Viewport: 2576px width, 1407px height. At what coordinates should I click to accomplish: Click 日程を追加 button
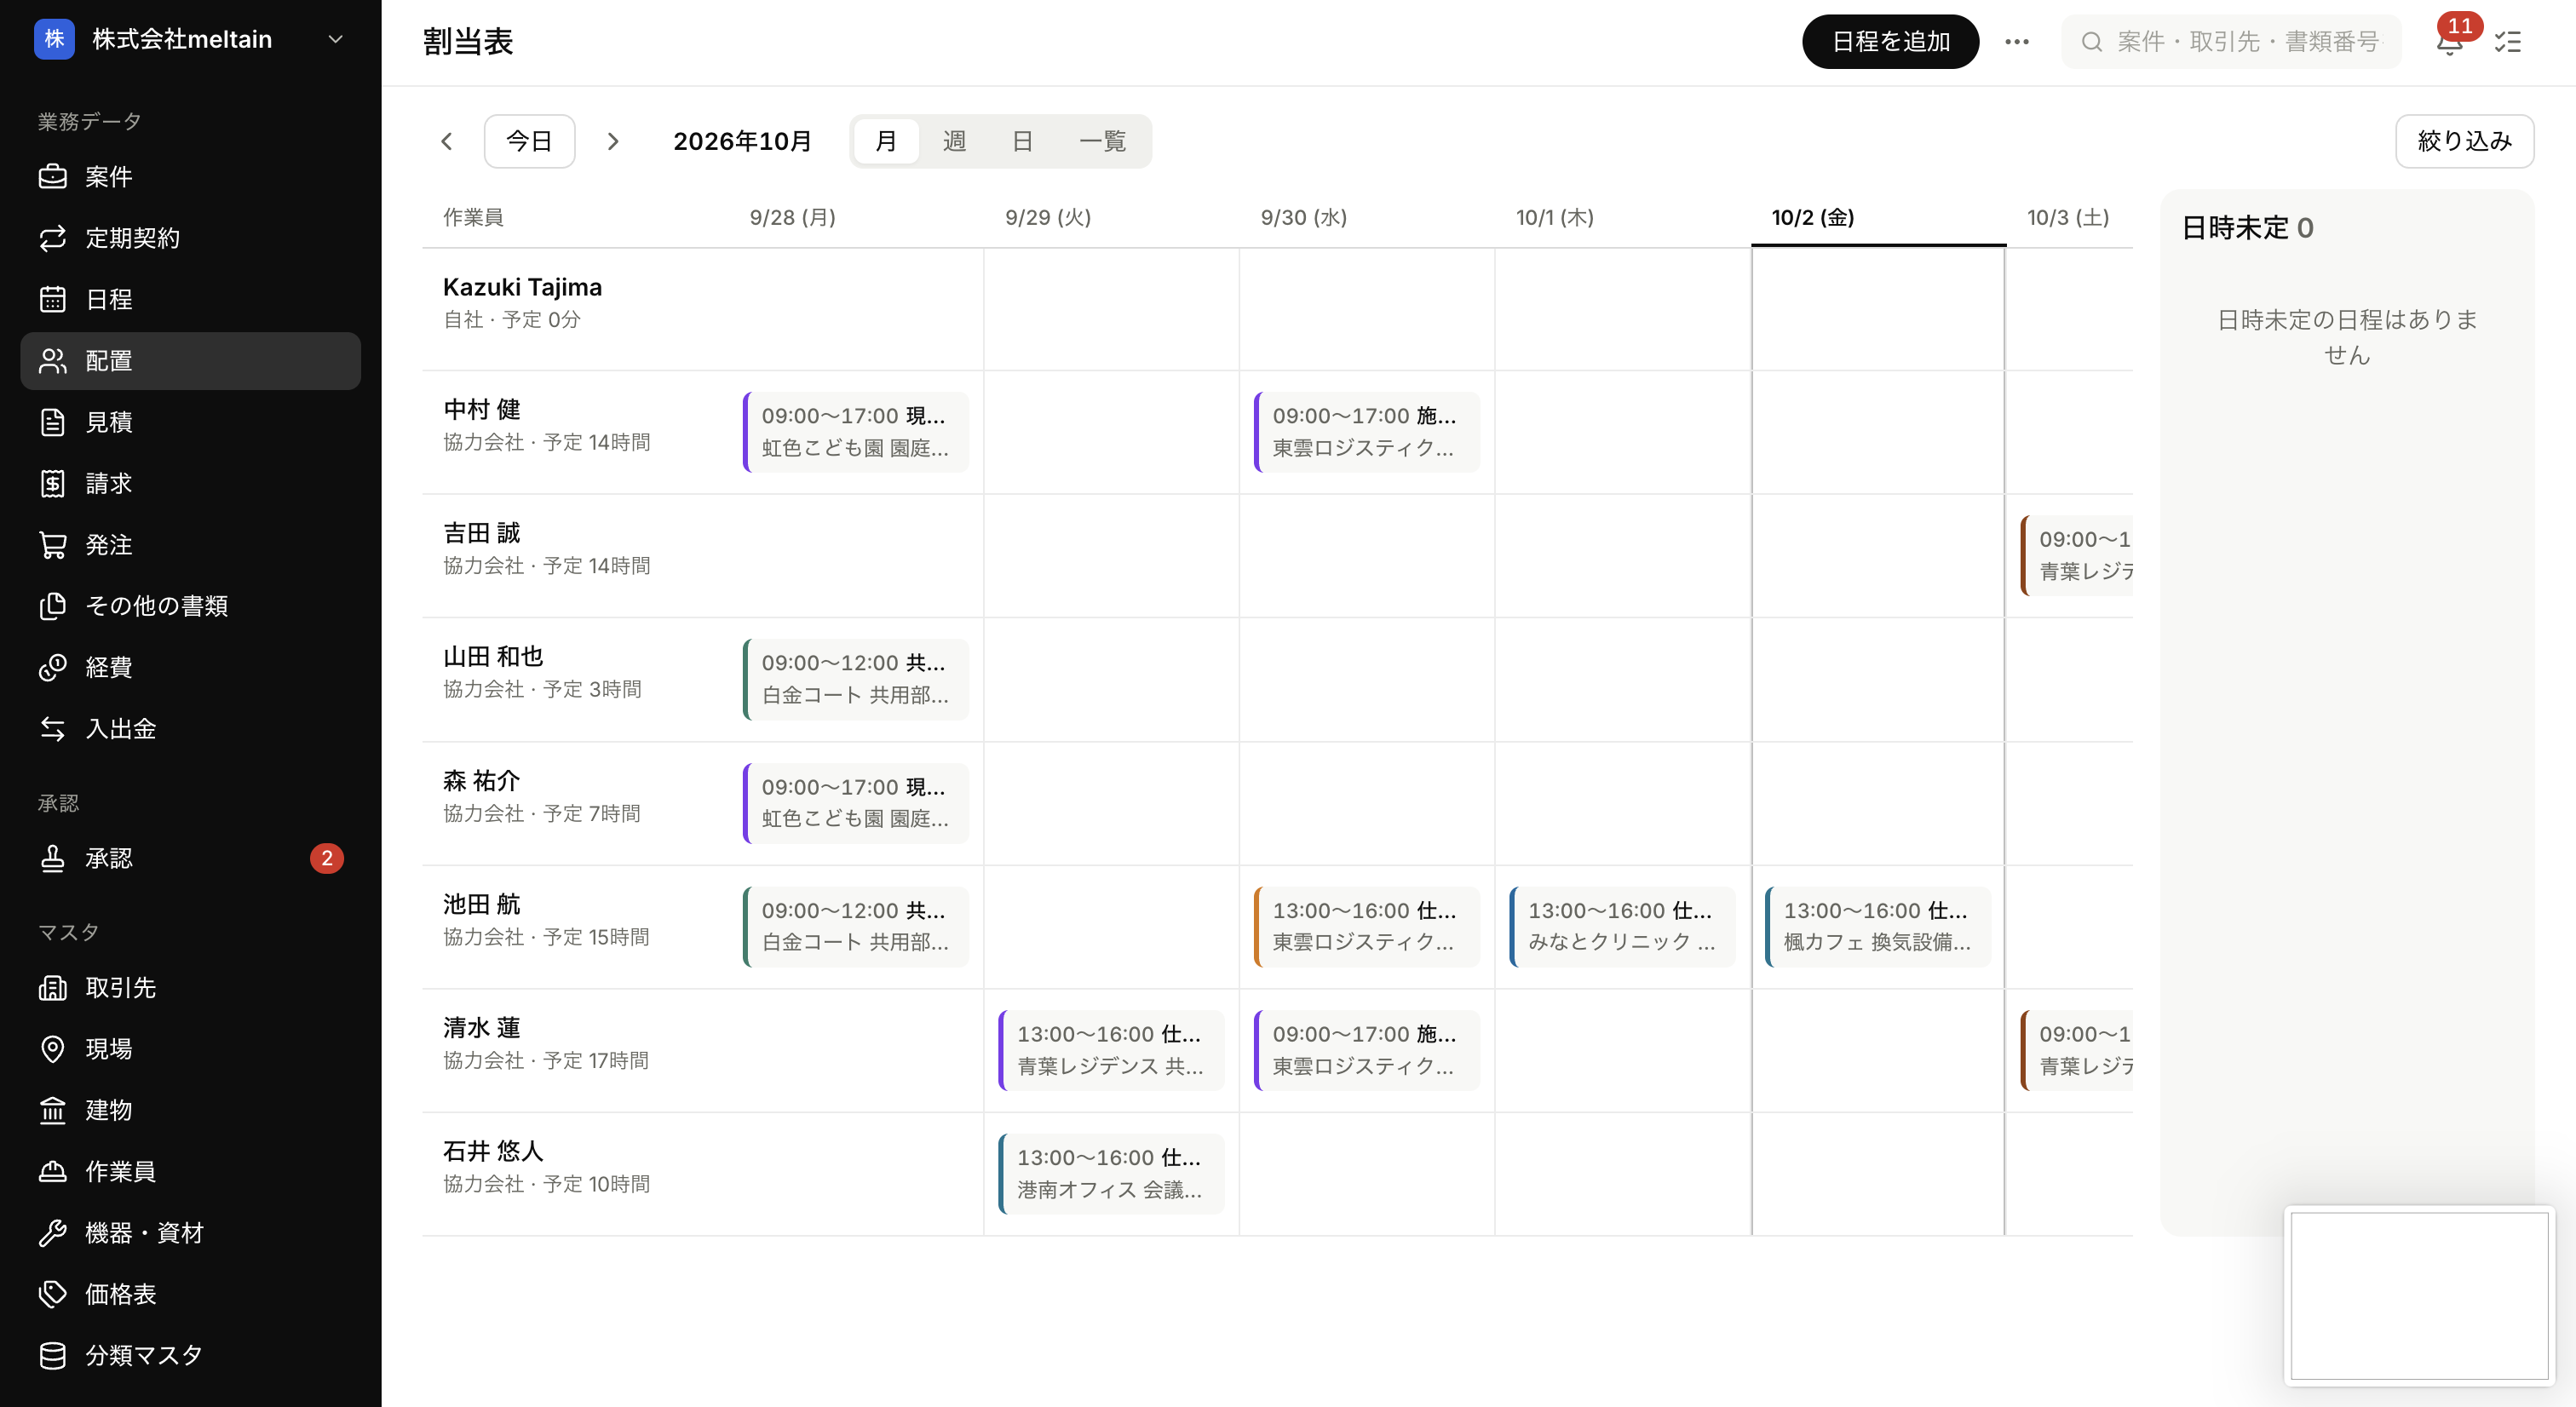(x=1890, y=41)
